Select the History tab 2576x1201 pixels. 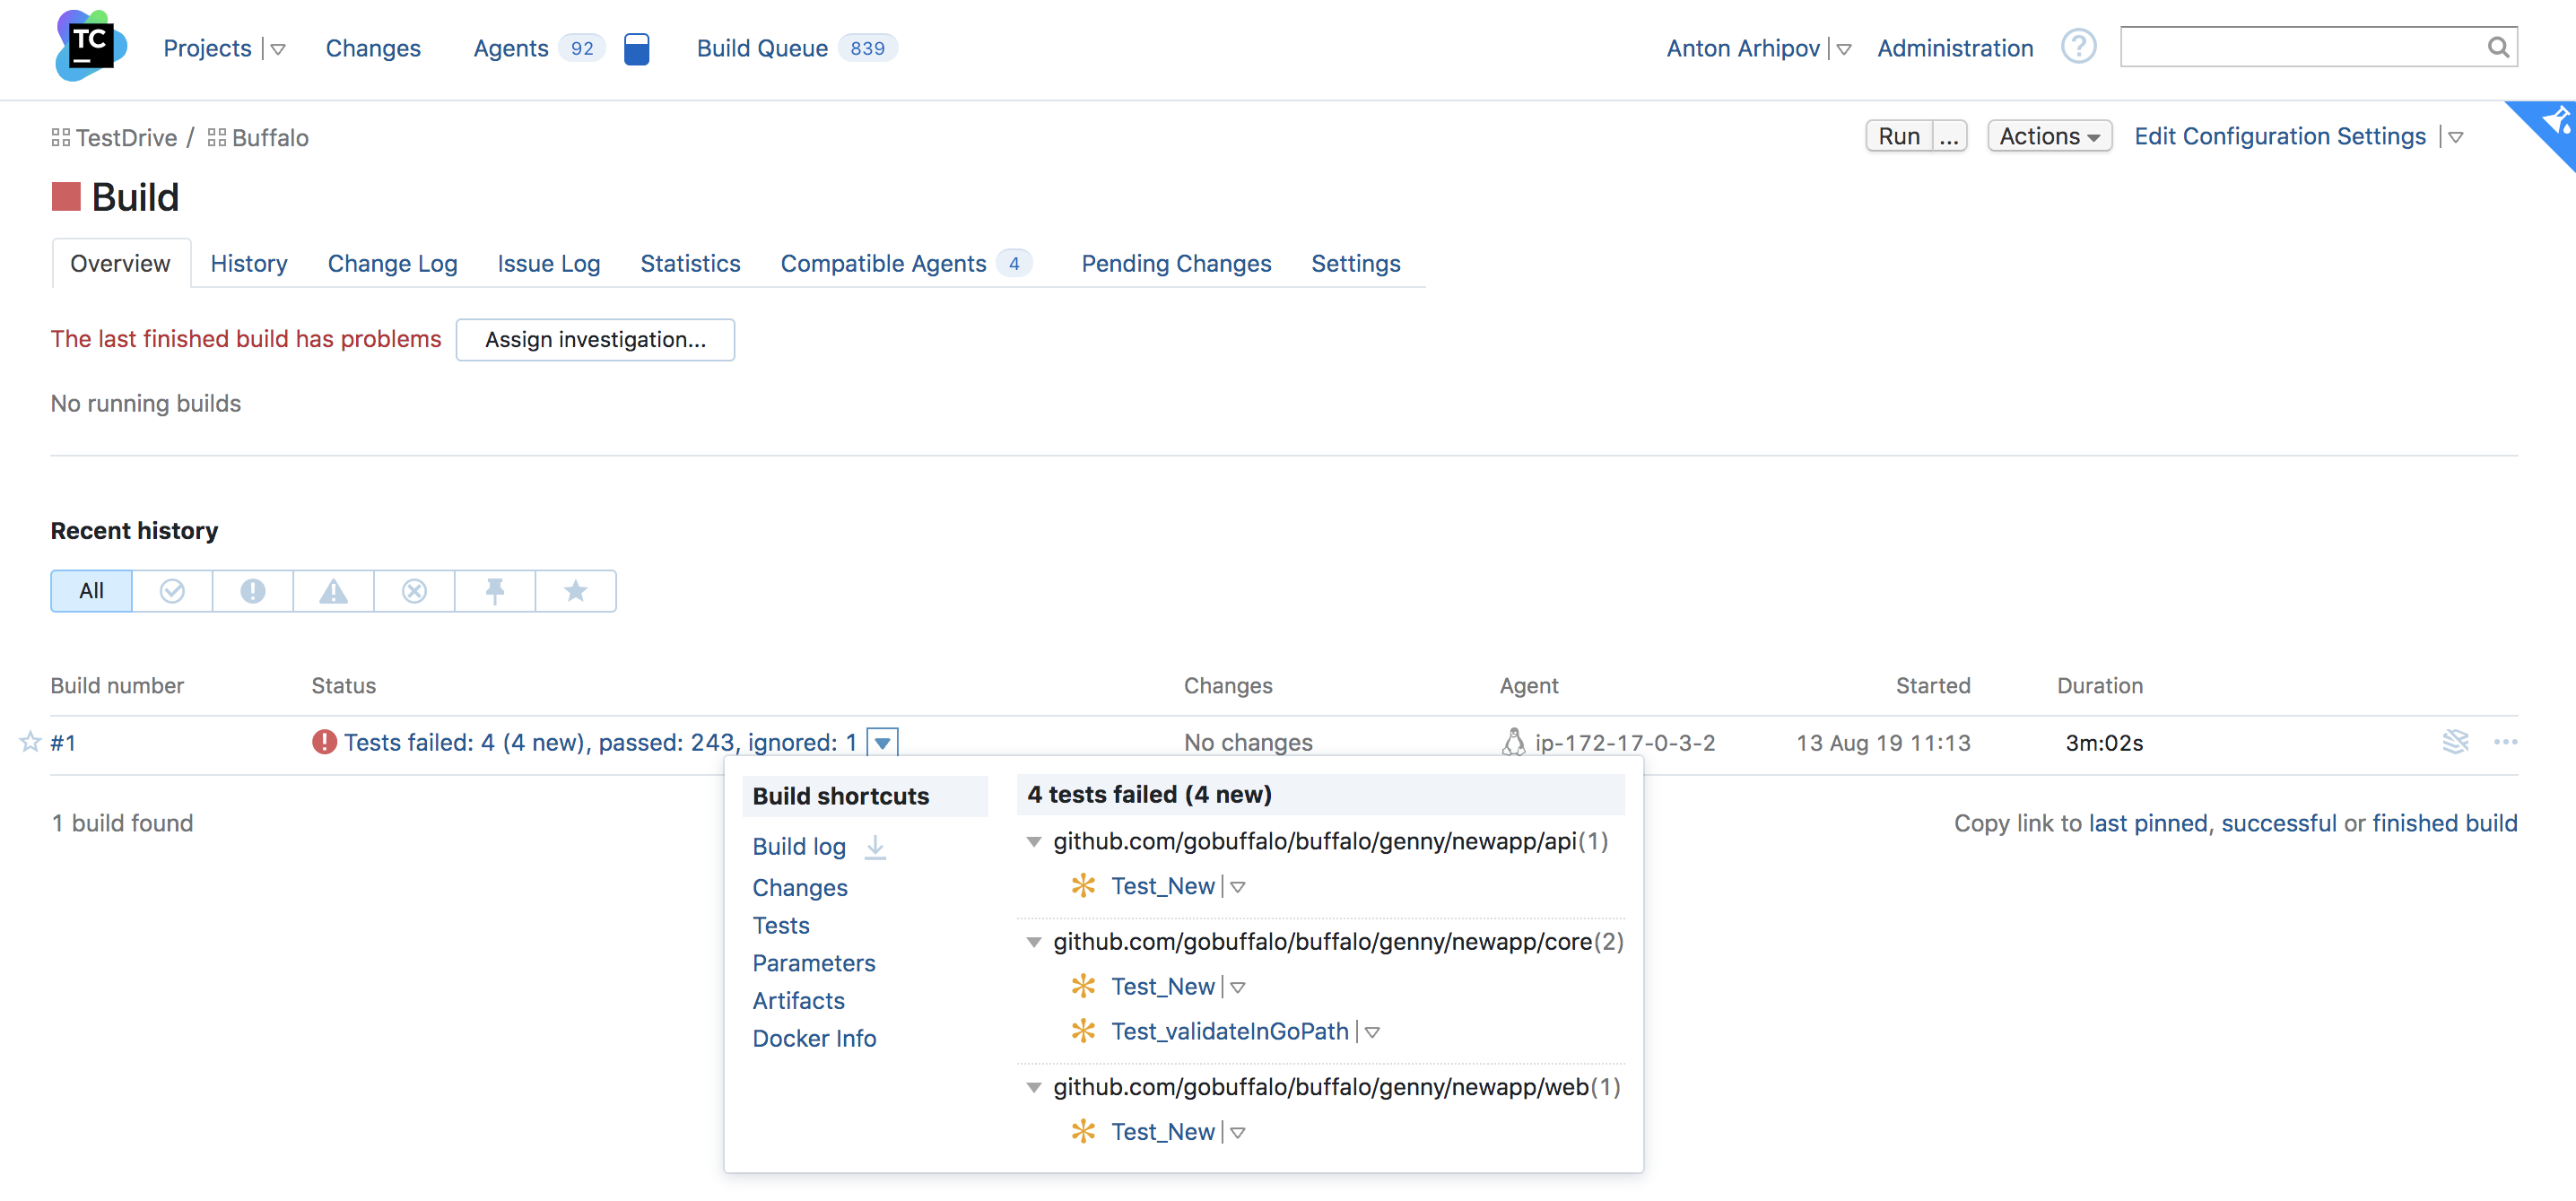point(247,263)
